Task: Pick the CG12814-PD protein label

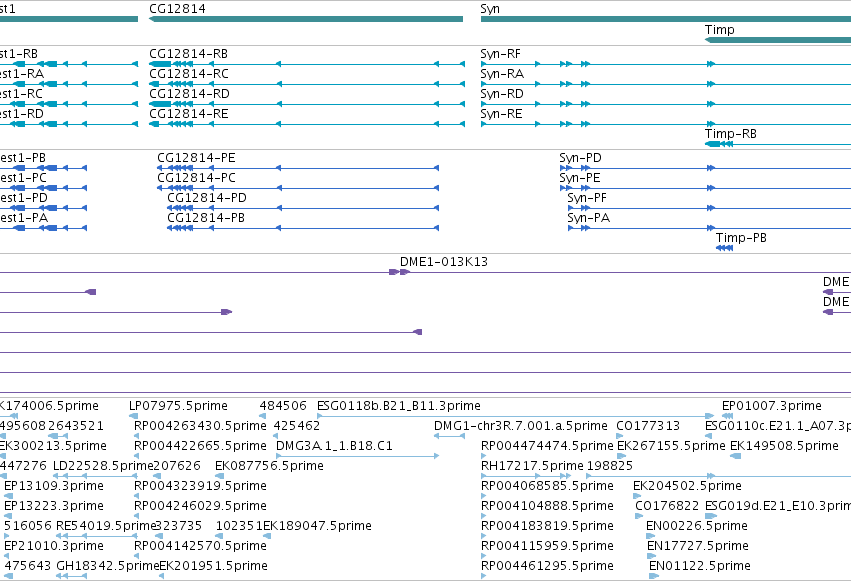Action: click(207, 198)
